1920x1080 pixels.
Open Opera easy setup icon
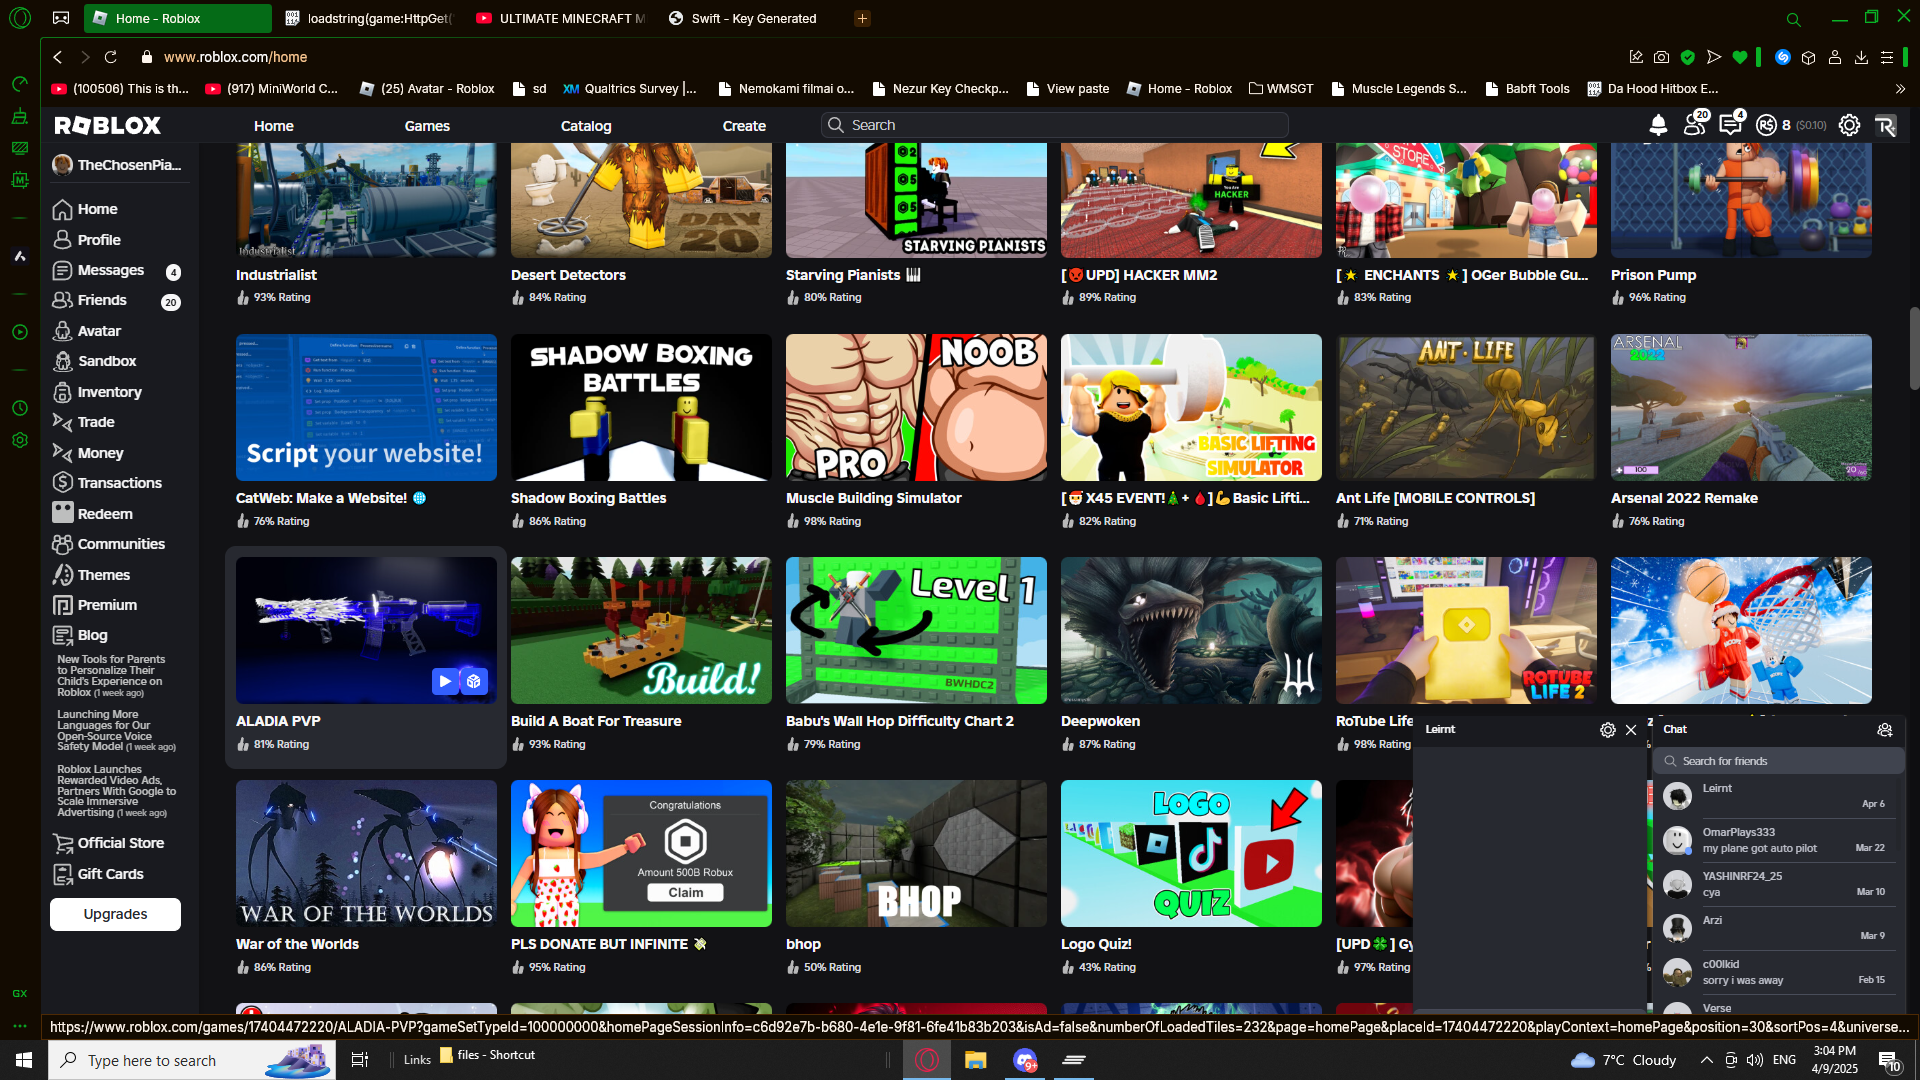coord(1887,57)
